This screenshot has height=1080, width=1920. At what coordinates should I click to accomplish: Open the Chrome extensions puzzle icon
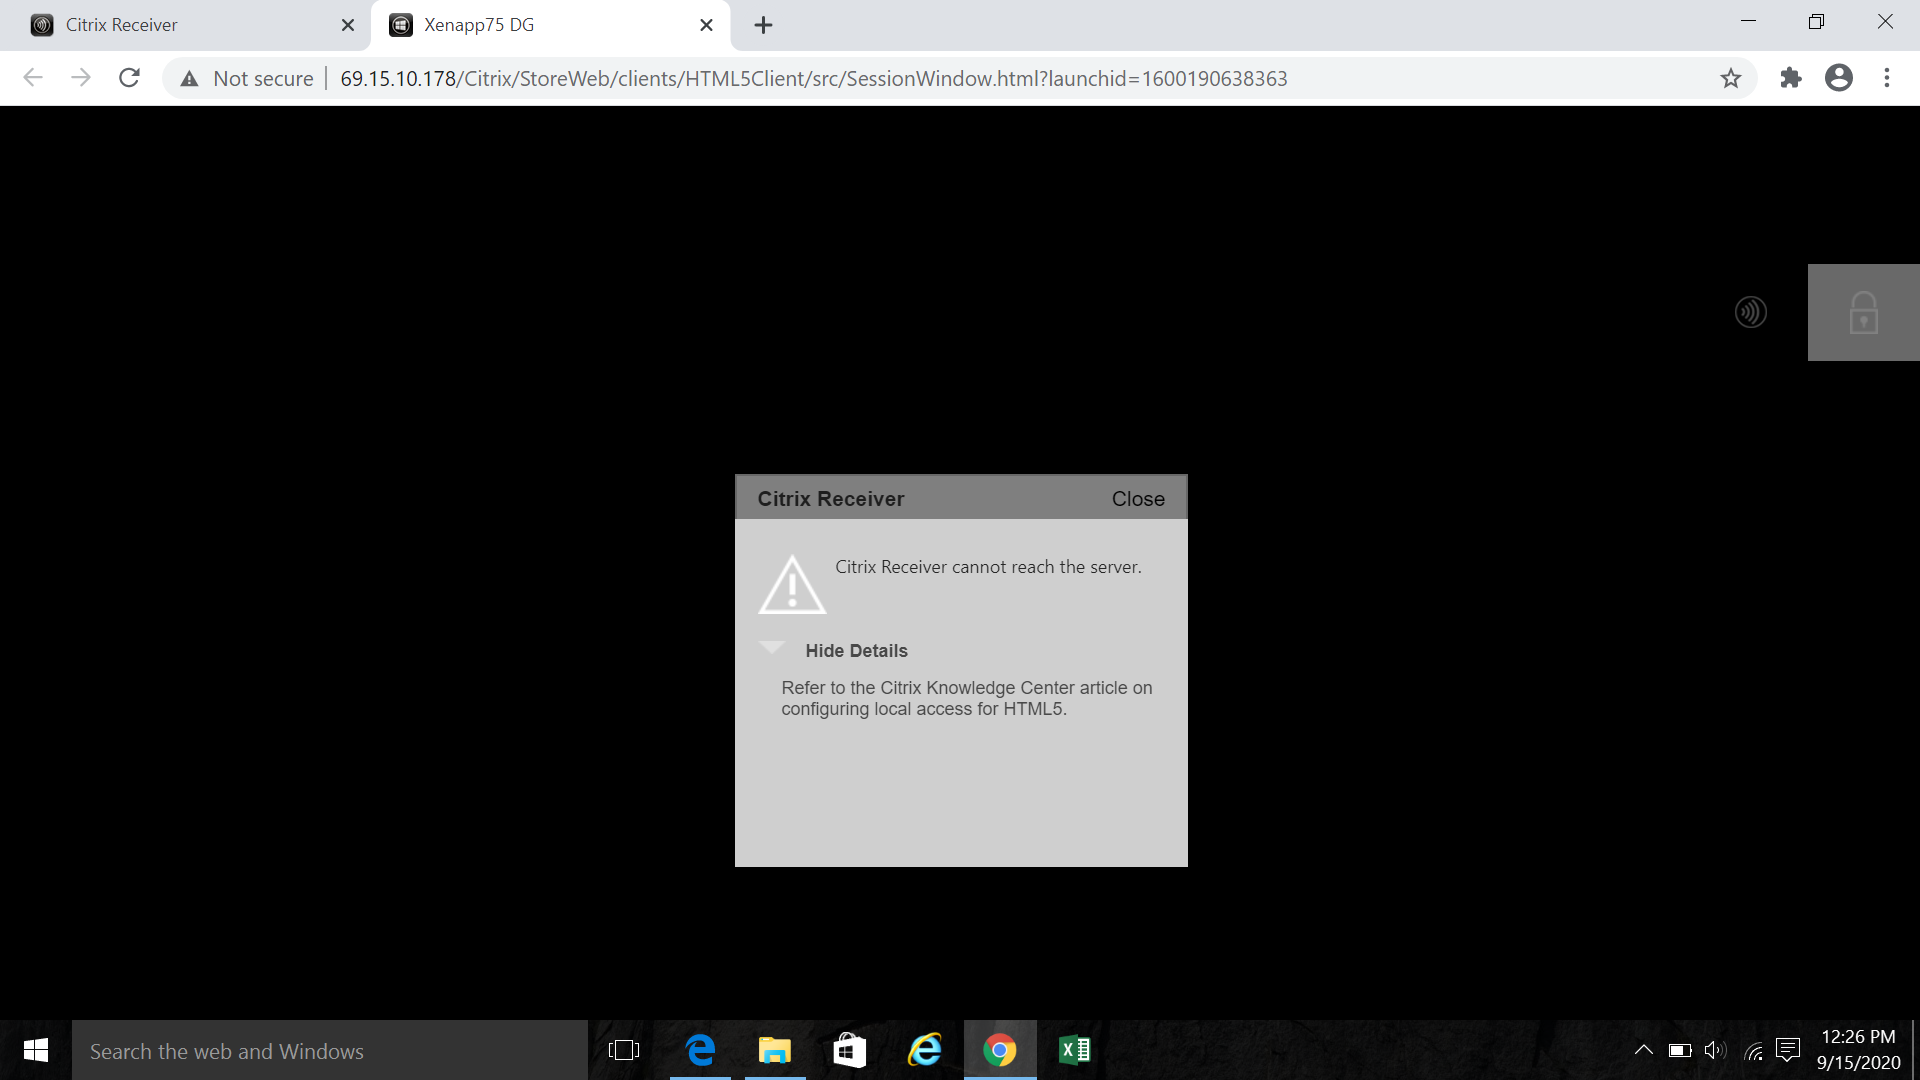point(1790,78)
